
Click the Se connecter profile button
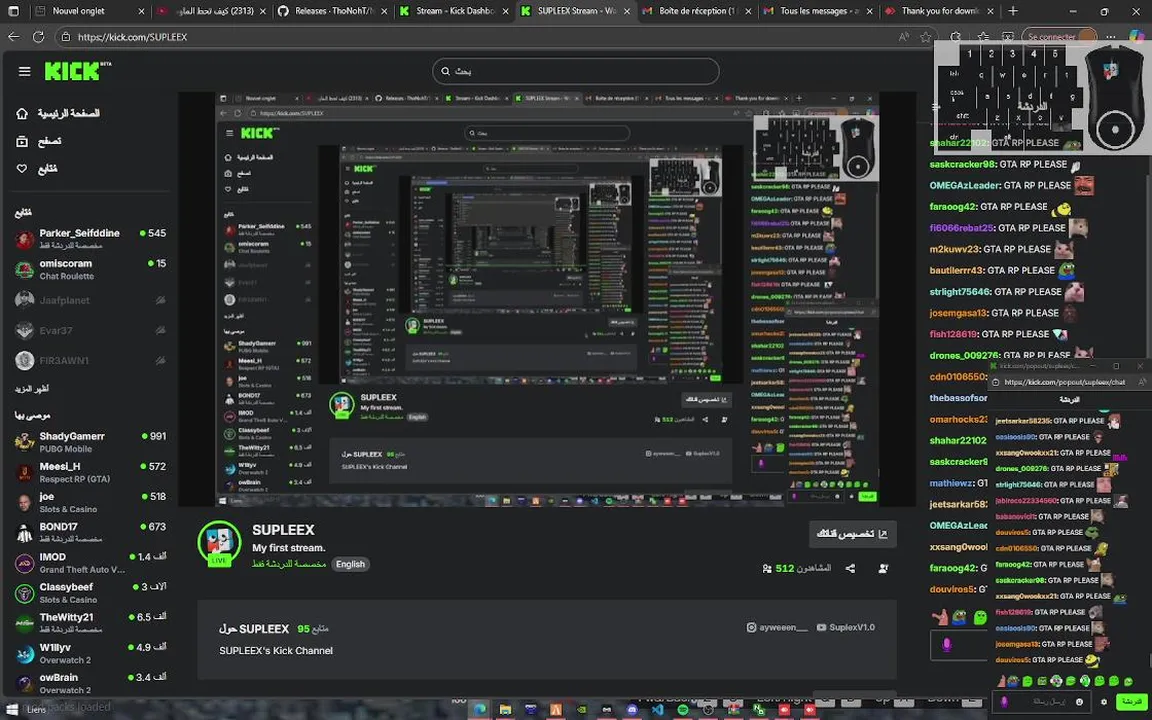pos(1059,37)
